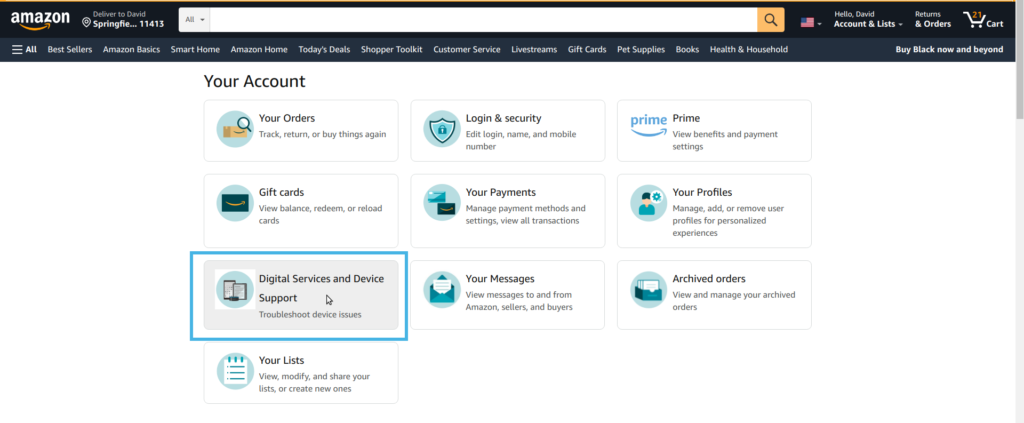Click the Prime logo icon
This screenshot has height=423, width=1024.
(x=648, y=125)
